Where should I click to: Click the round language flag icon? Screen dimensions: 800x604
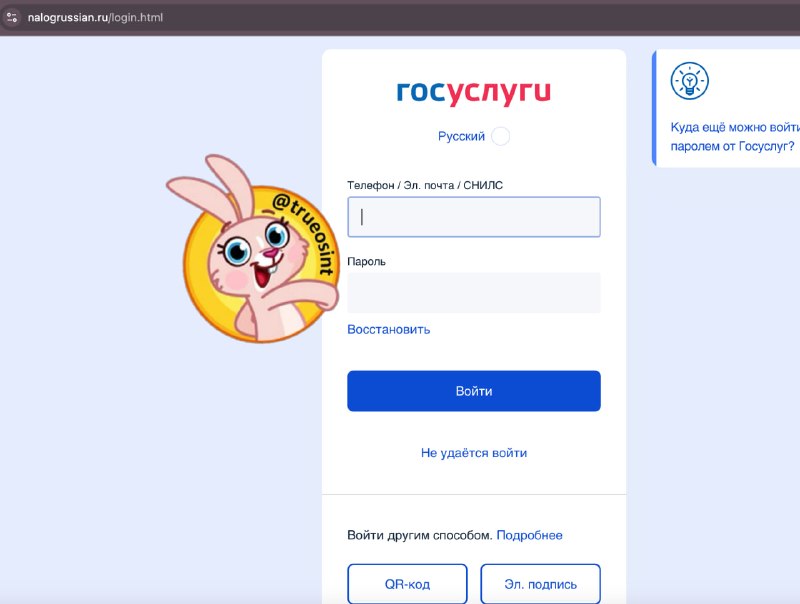(500, 136)
